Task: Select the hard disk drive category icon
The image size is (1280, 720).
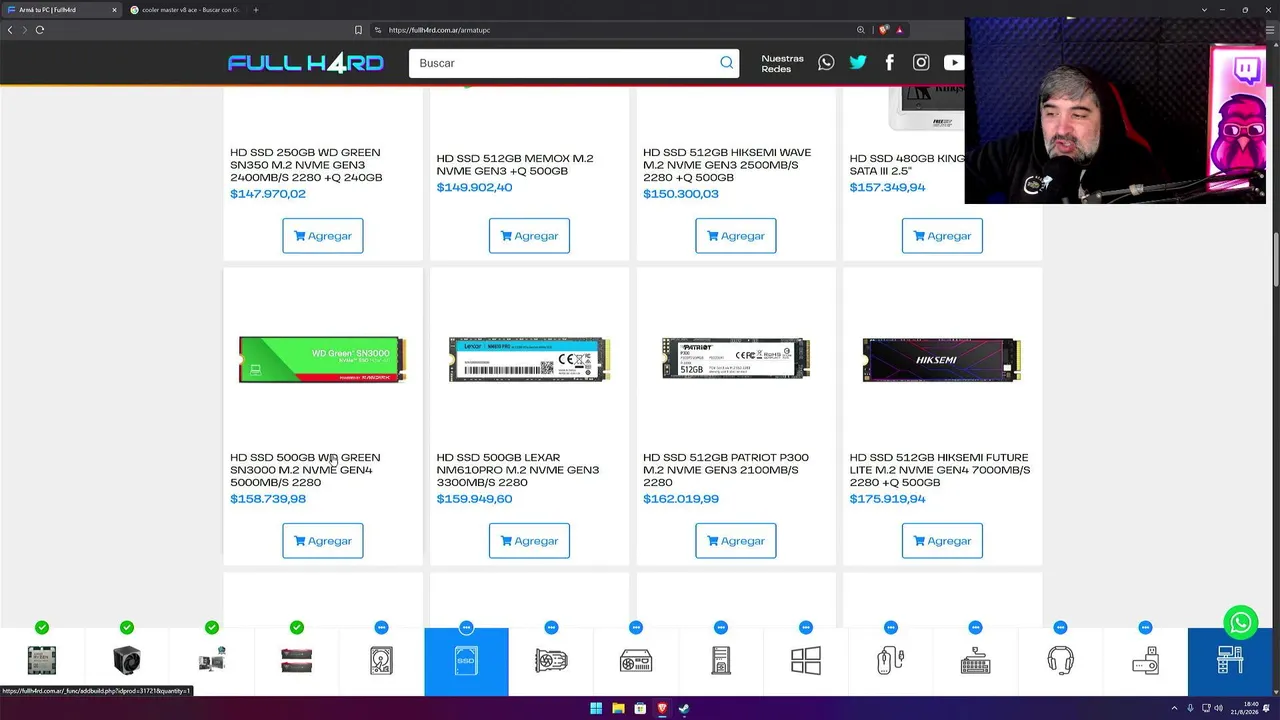Action: click(x=381, y=660)
